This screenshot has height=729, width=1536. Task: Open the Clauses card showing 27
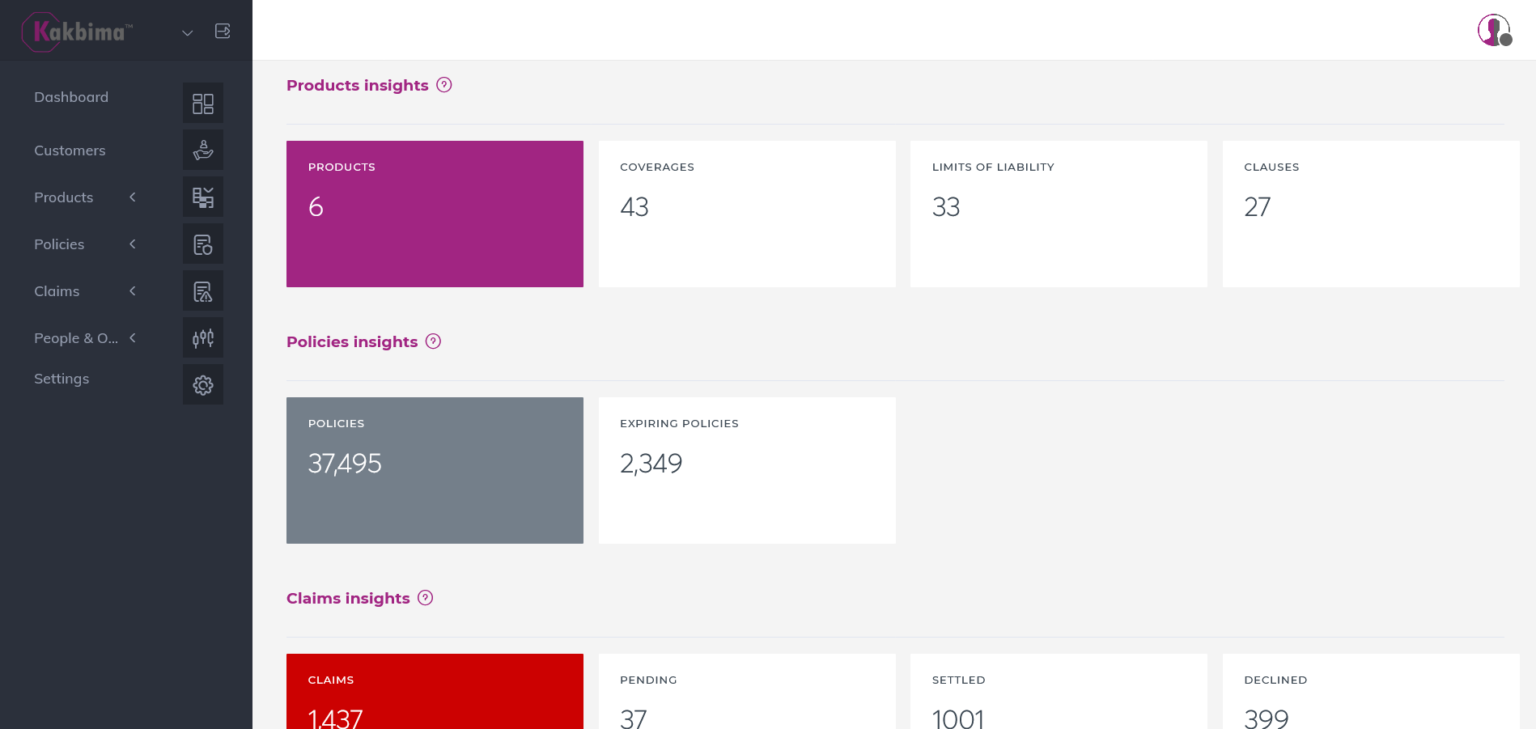(x=1371, y=214)
